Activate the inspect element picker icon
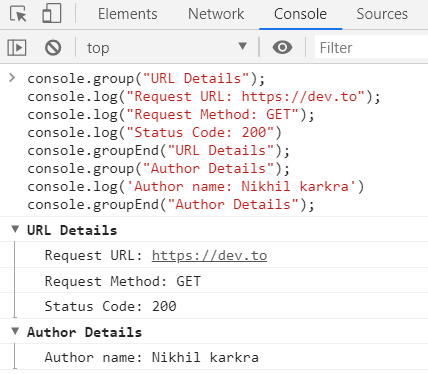428x374 pixels. point(18,14)
